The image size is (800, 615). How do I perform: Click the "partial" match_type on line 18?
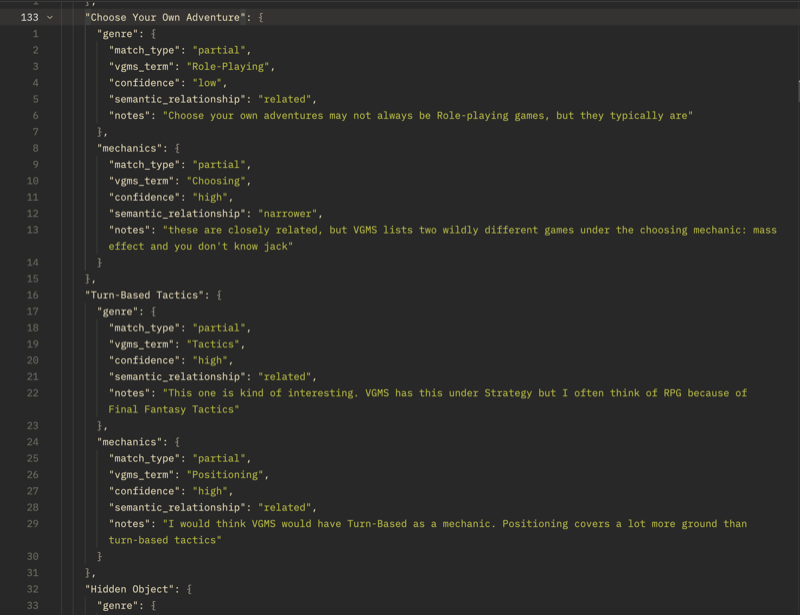(219, 328)
